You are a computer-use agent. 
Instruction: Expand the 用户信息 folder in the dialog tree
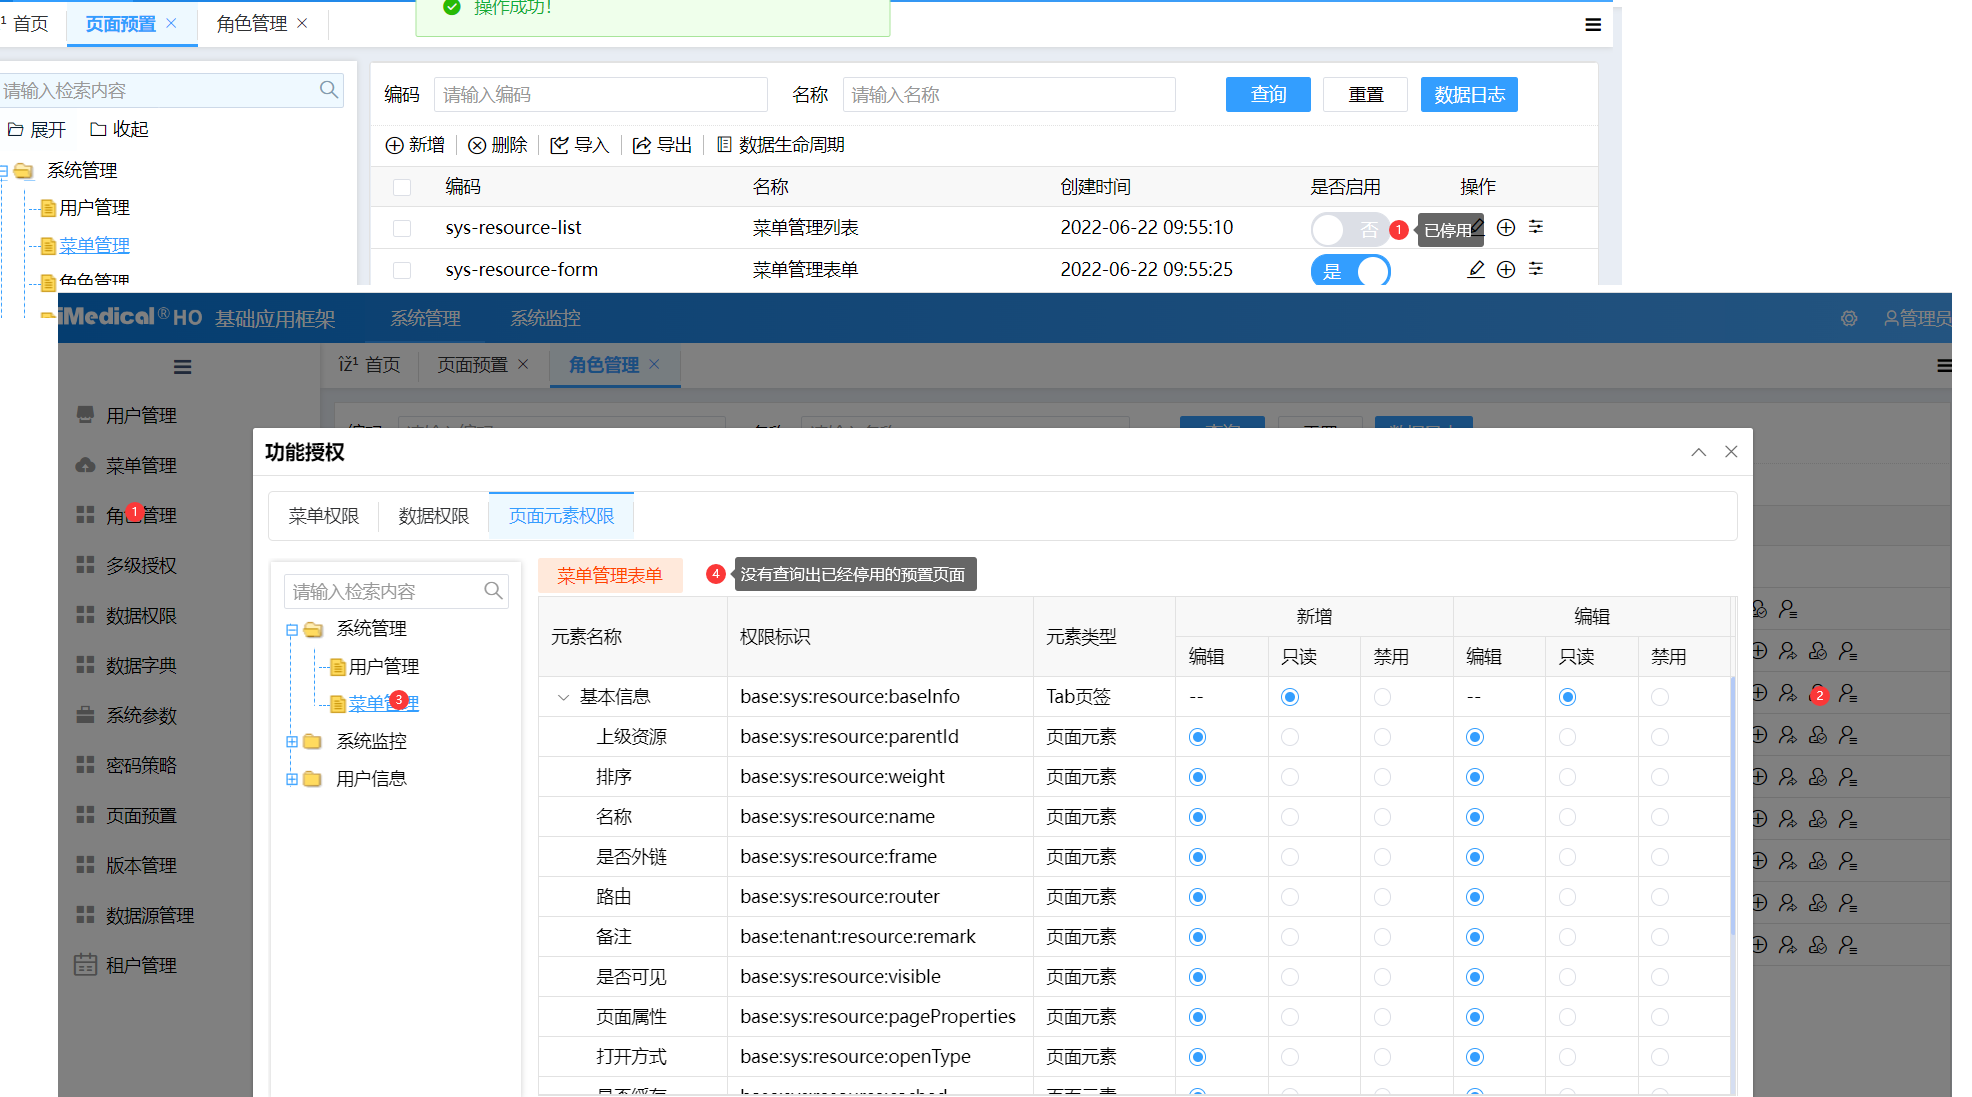coord(292,779)
